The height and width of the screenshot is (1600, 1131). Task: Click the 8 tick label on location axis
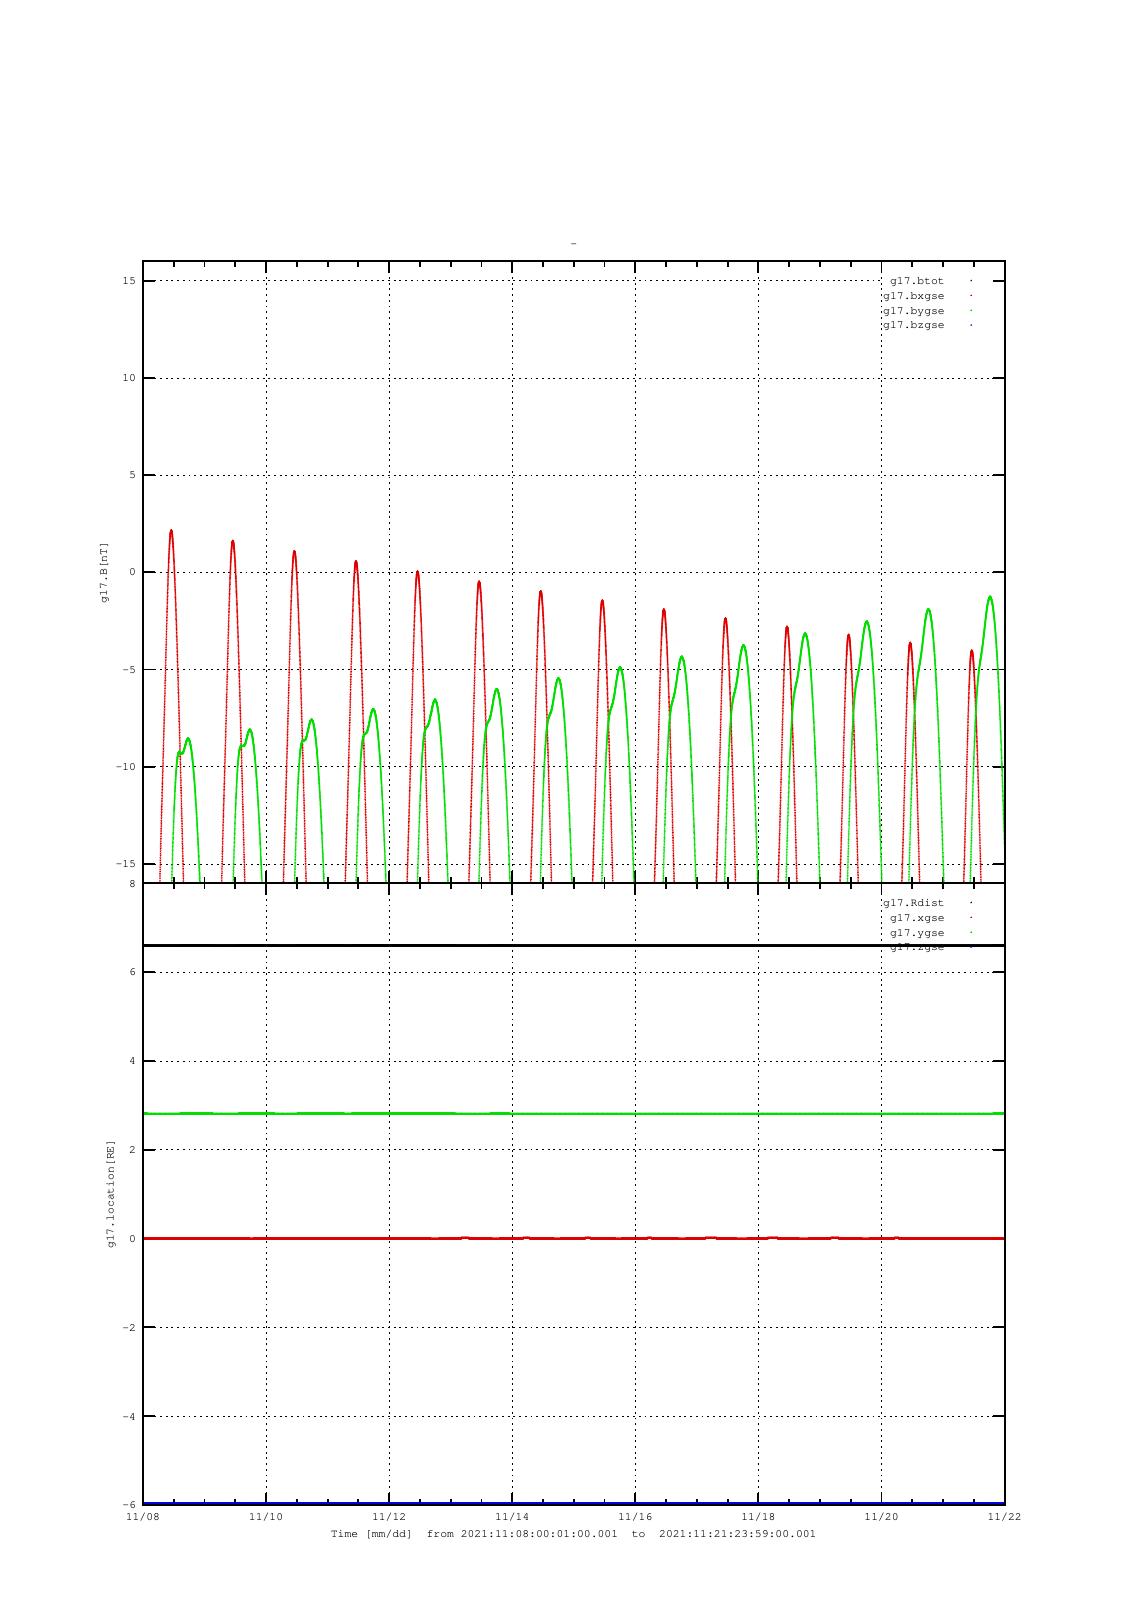(133, 884)
